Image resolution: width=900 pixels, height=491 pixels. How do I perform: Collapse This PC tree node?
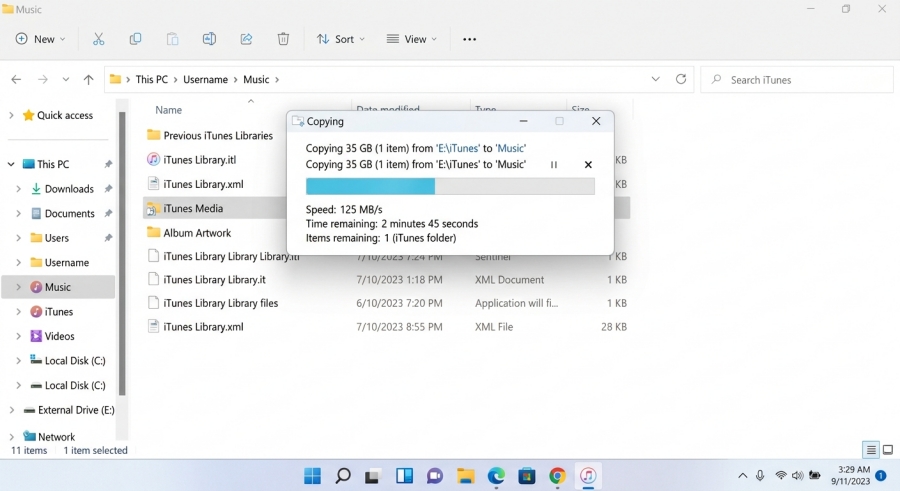click(11, 164)
